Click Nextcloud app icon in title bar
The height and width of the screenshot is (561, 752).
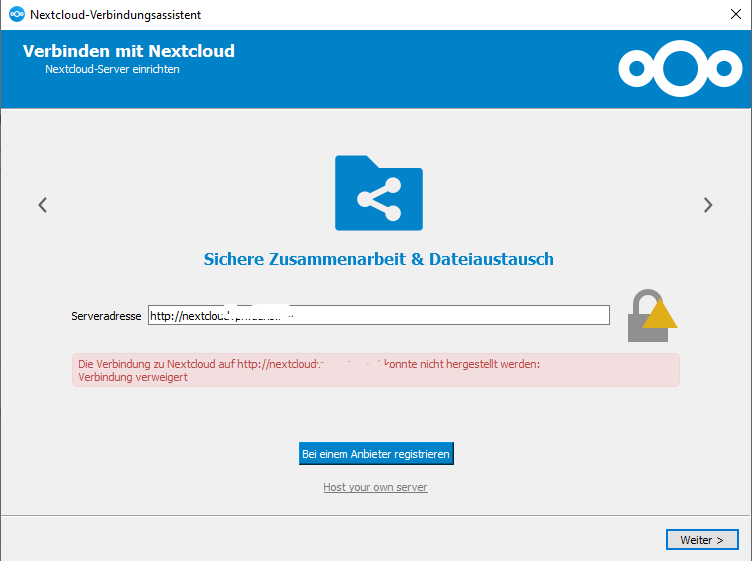pos(17,14)
